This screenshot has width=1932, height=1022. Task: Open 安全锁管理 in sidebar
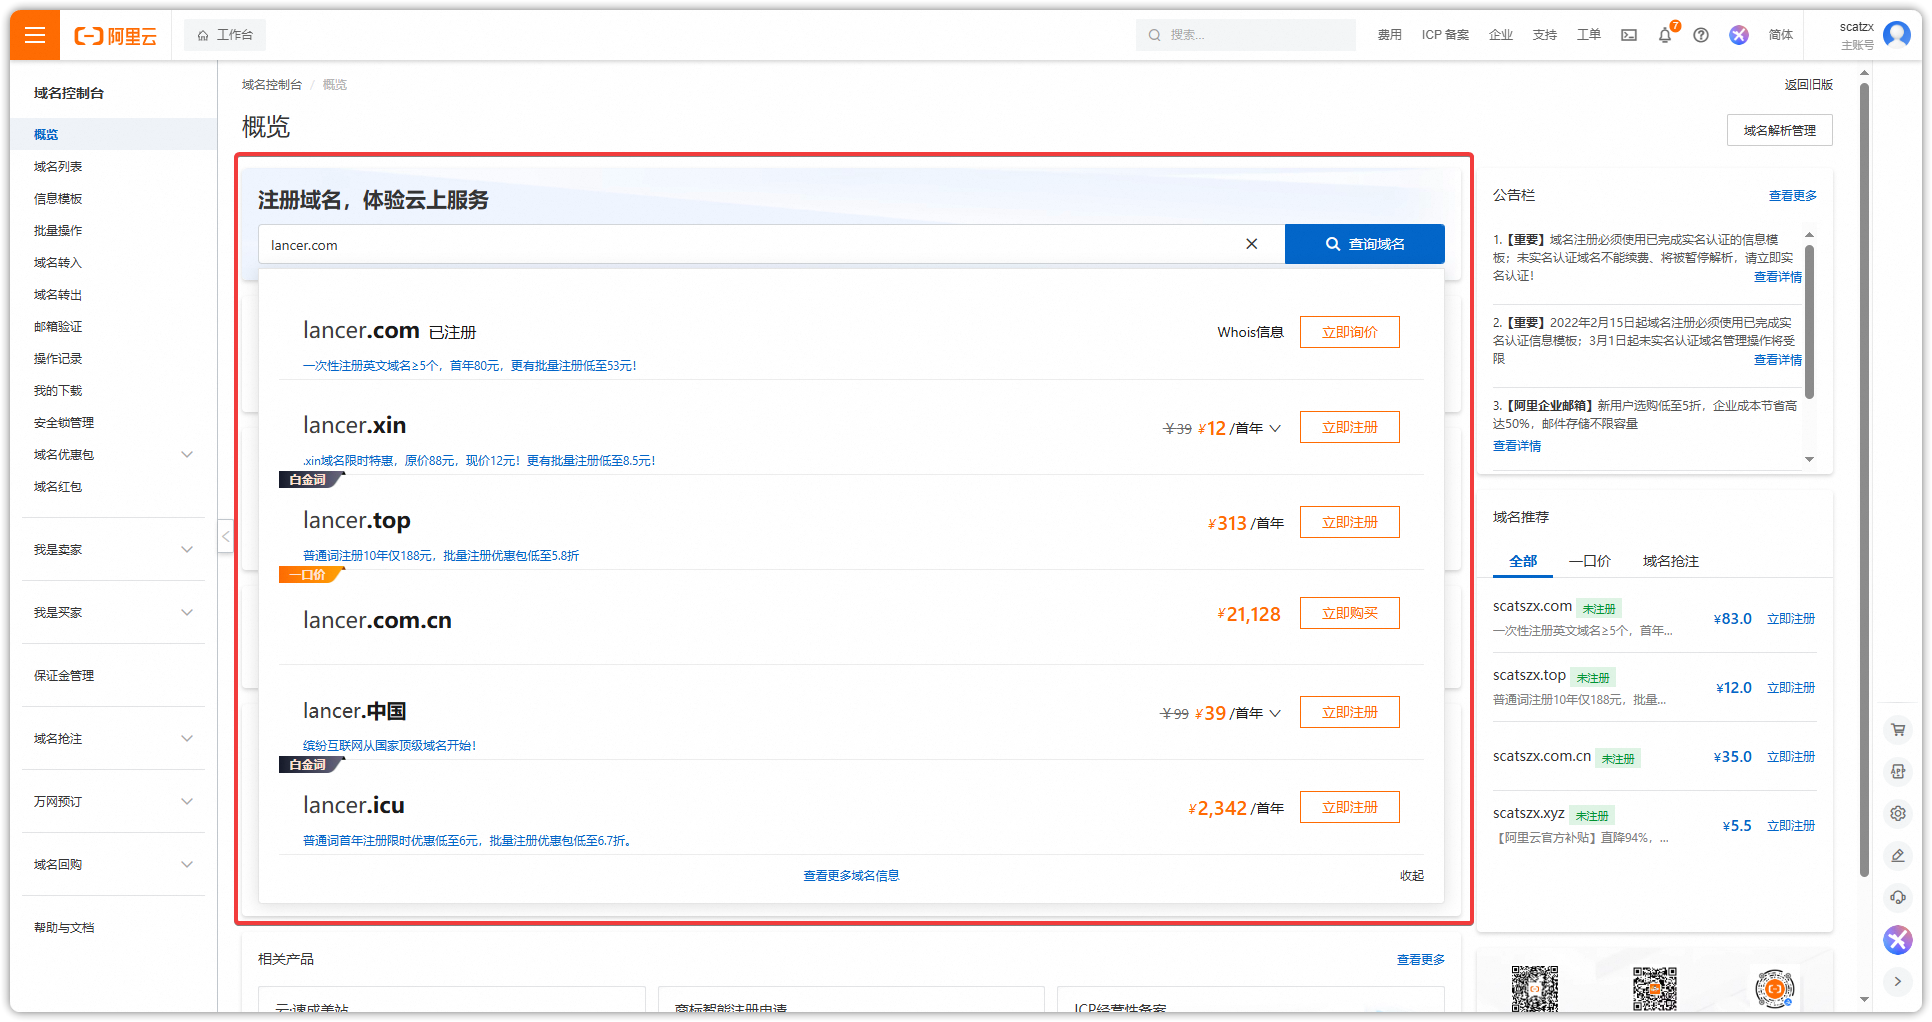[x=64, y=423]
